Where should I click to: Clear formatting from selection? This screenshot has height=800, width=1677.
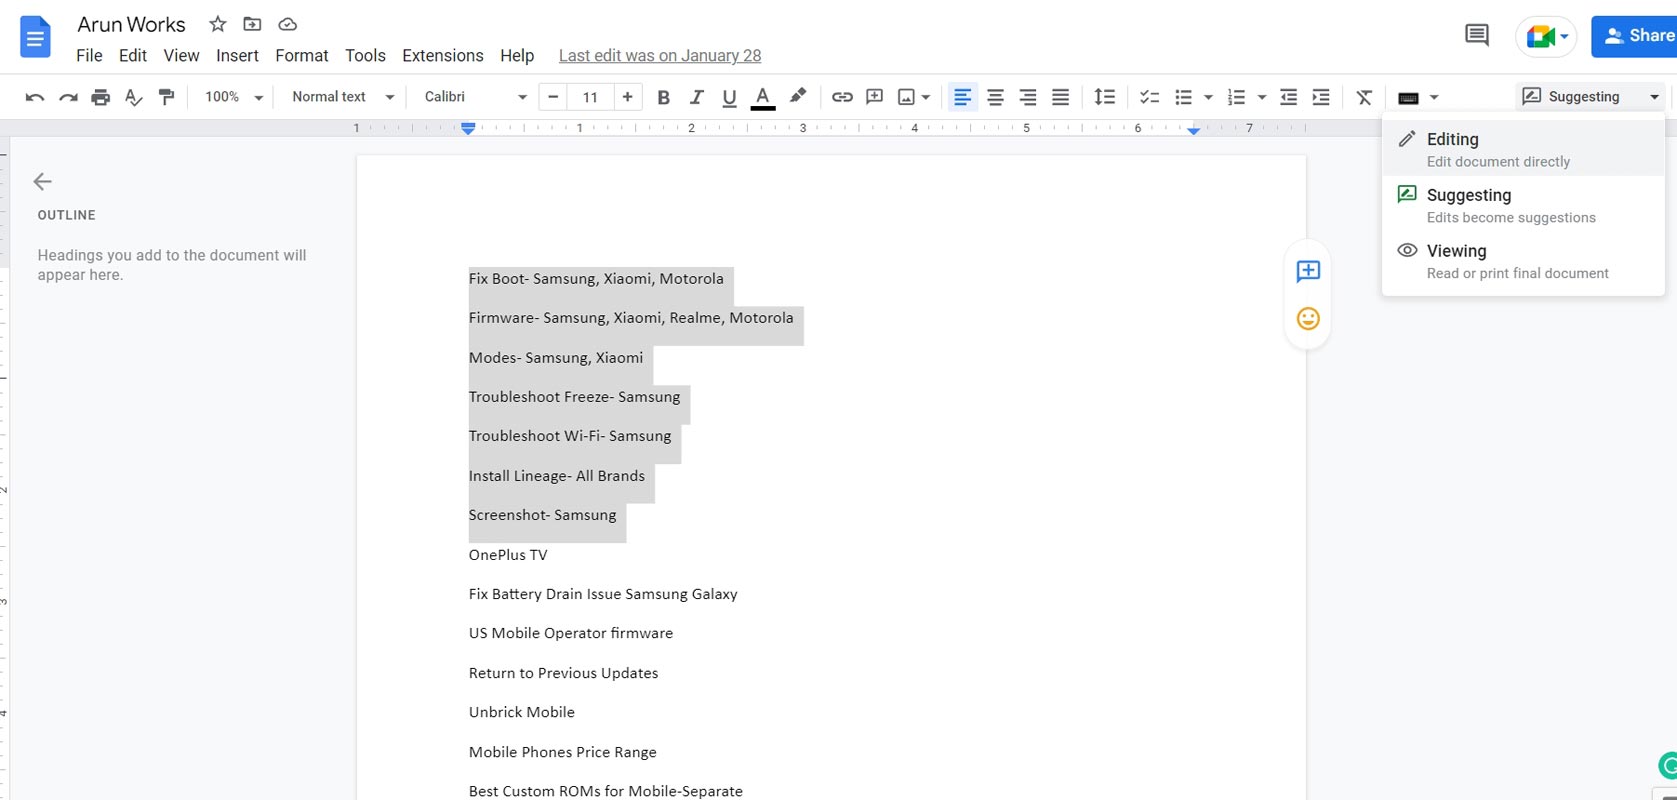[1364, 97]
